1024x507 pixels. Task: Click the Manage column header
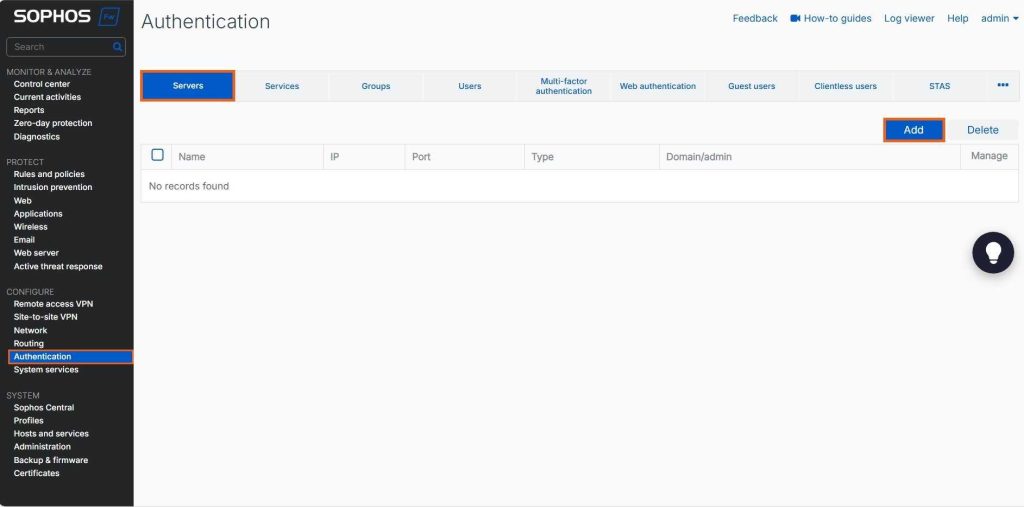[x=989, y=156]
